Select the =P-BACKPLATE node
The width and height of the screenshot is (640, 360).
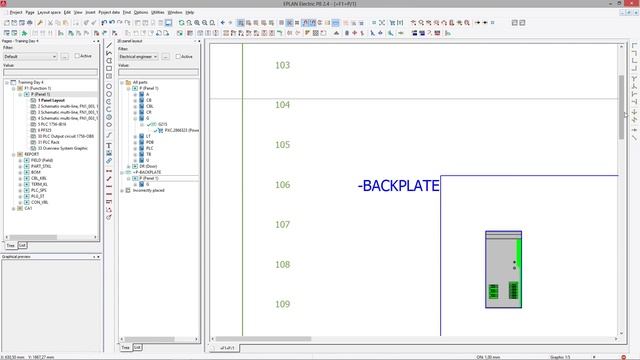point(147,172)
